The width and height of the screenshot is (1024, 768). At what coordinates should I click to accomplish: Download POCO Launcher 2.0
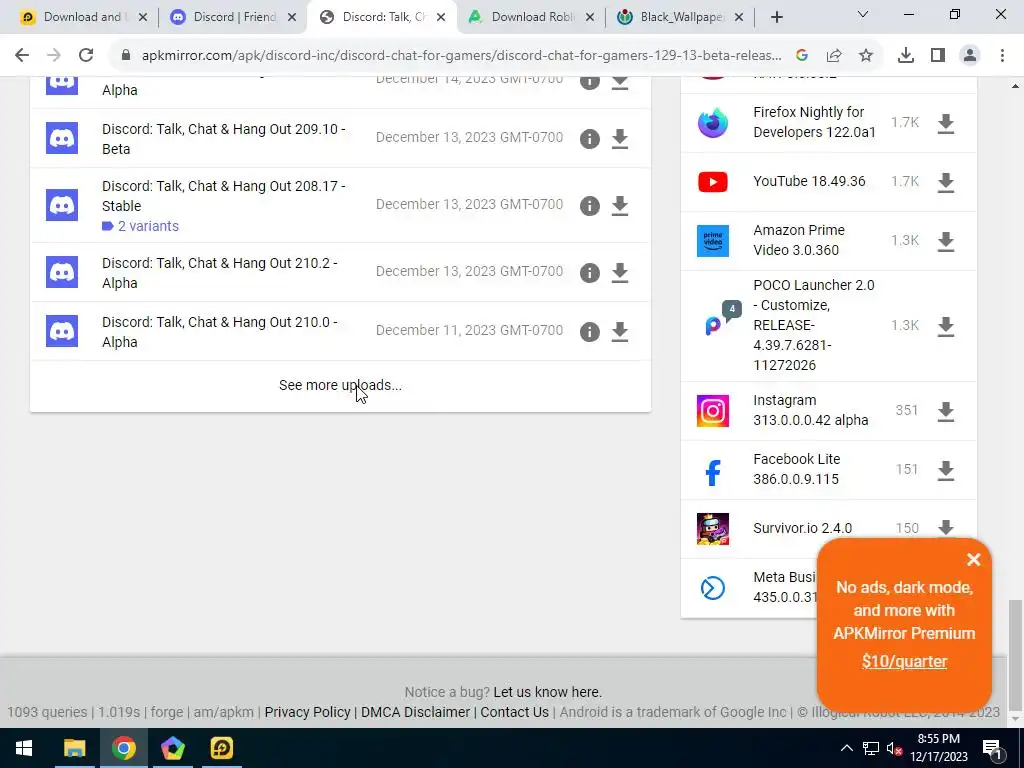[946, 326]
